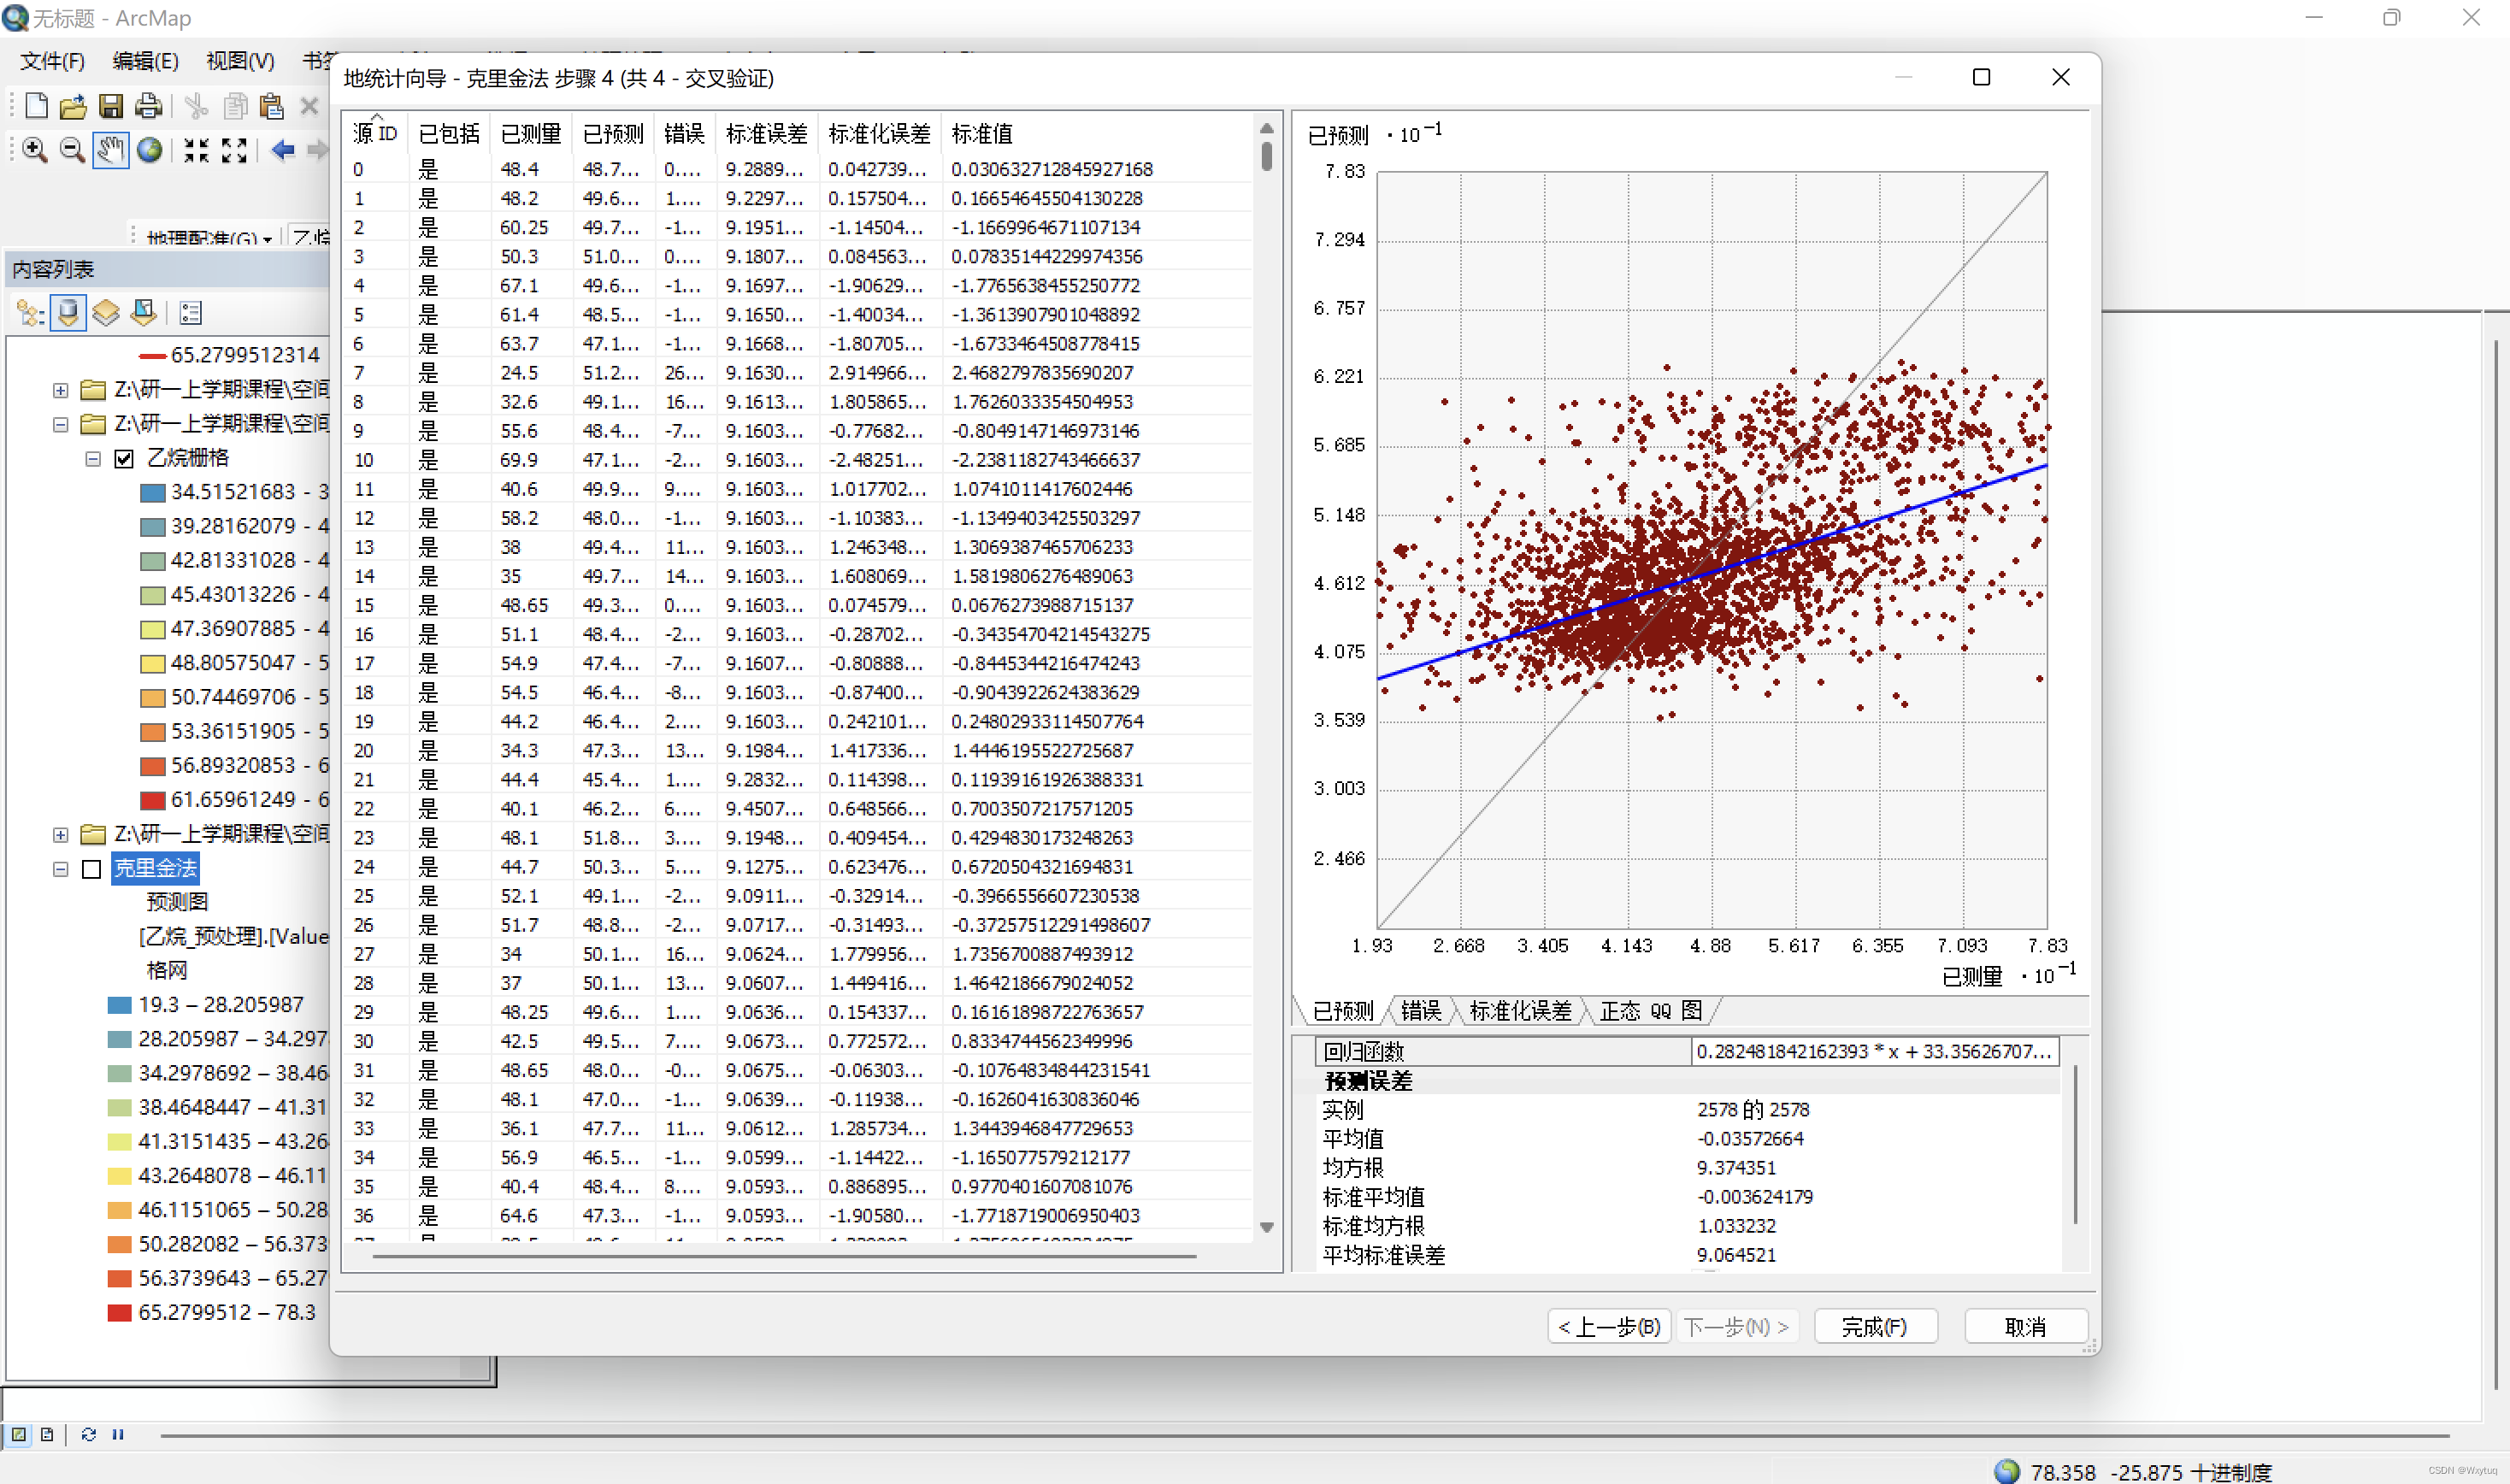Click the New map document icon
The image size is (2510, 1484).
[36, 105]
